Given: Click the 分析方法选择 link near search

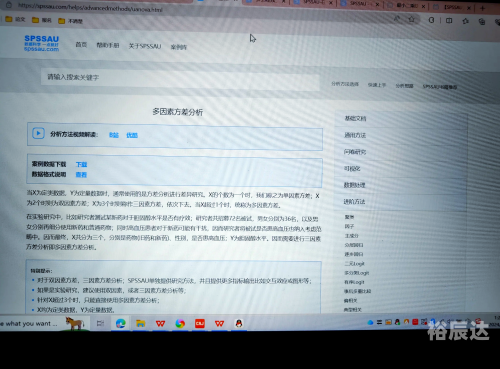Looking at the screenshot, I should [x=345, y=84].
